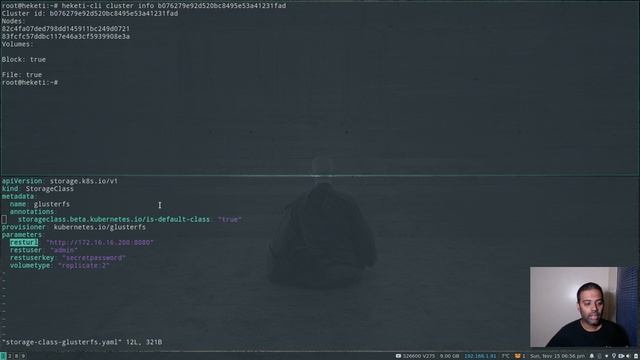Click the IP address 192.168.1.81 in status bar

click(480, 356)
